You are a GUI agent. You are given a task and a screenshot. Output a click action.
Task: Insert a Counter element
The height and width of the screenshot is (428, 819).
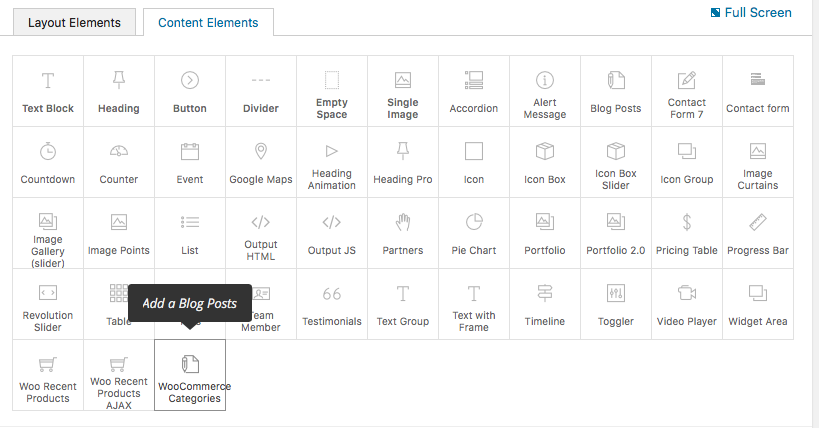coord(119,163)
